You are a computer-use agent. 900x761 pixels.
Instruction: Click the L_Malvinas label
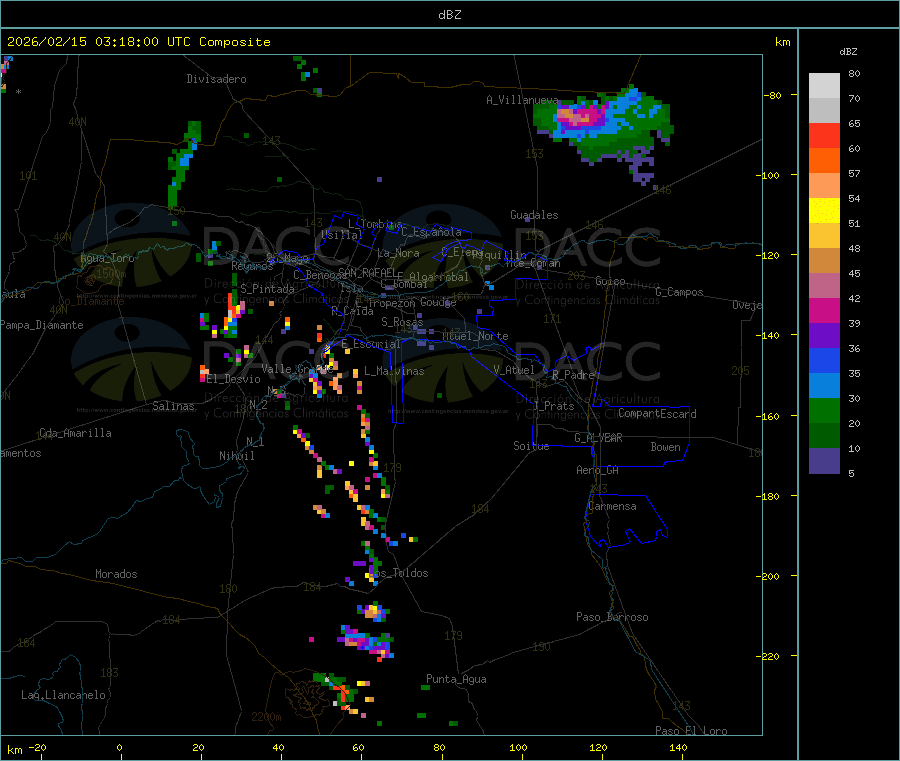[x=394, y=371]
